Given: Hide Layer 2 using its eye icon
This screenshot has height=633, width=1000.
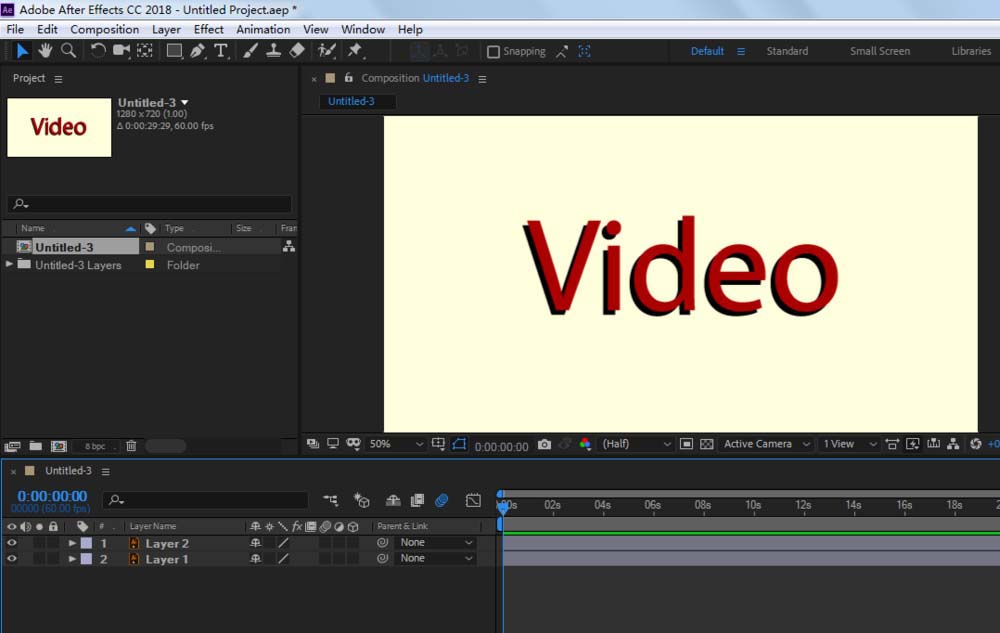Looking at the screenshot, I should point(12,543).
